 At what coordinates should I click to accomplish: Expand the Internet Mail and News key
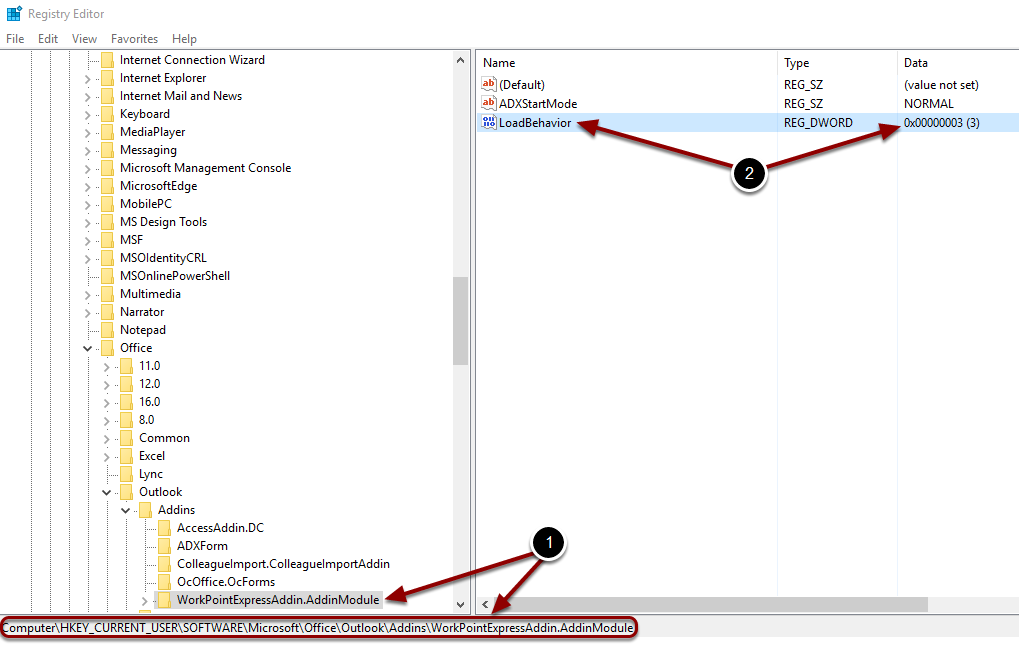pos(88,97)
